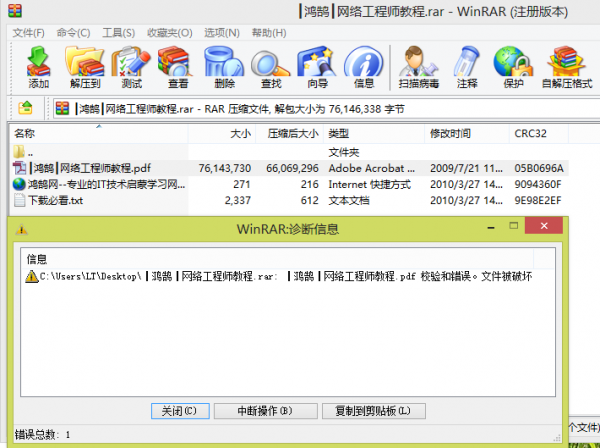Click the 保护 (Protect) toolbar icon
This screenshot has height=448, width=600.
(x=513, y=67)
